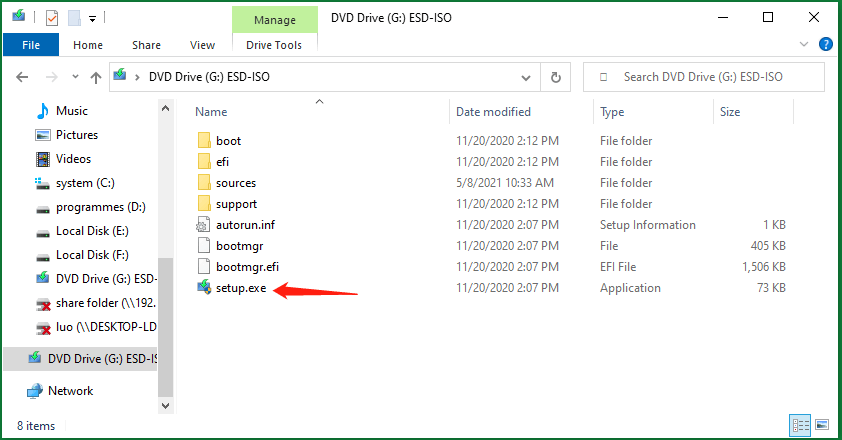Click the Search DVD Drive search box
The image size is (842, 440).
click(x=703, y=77)
